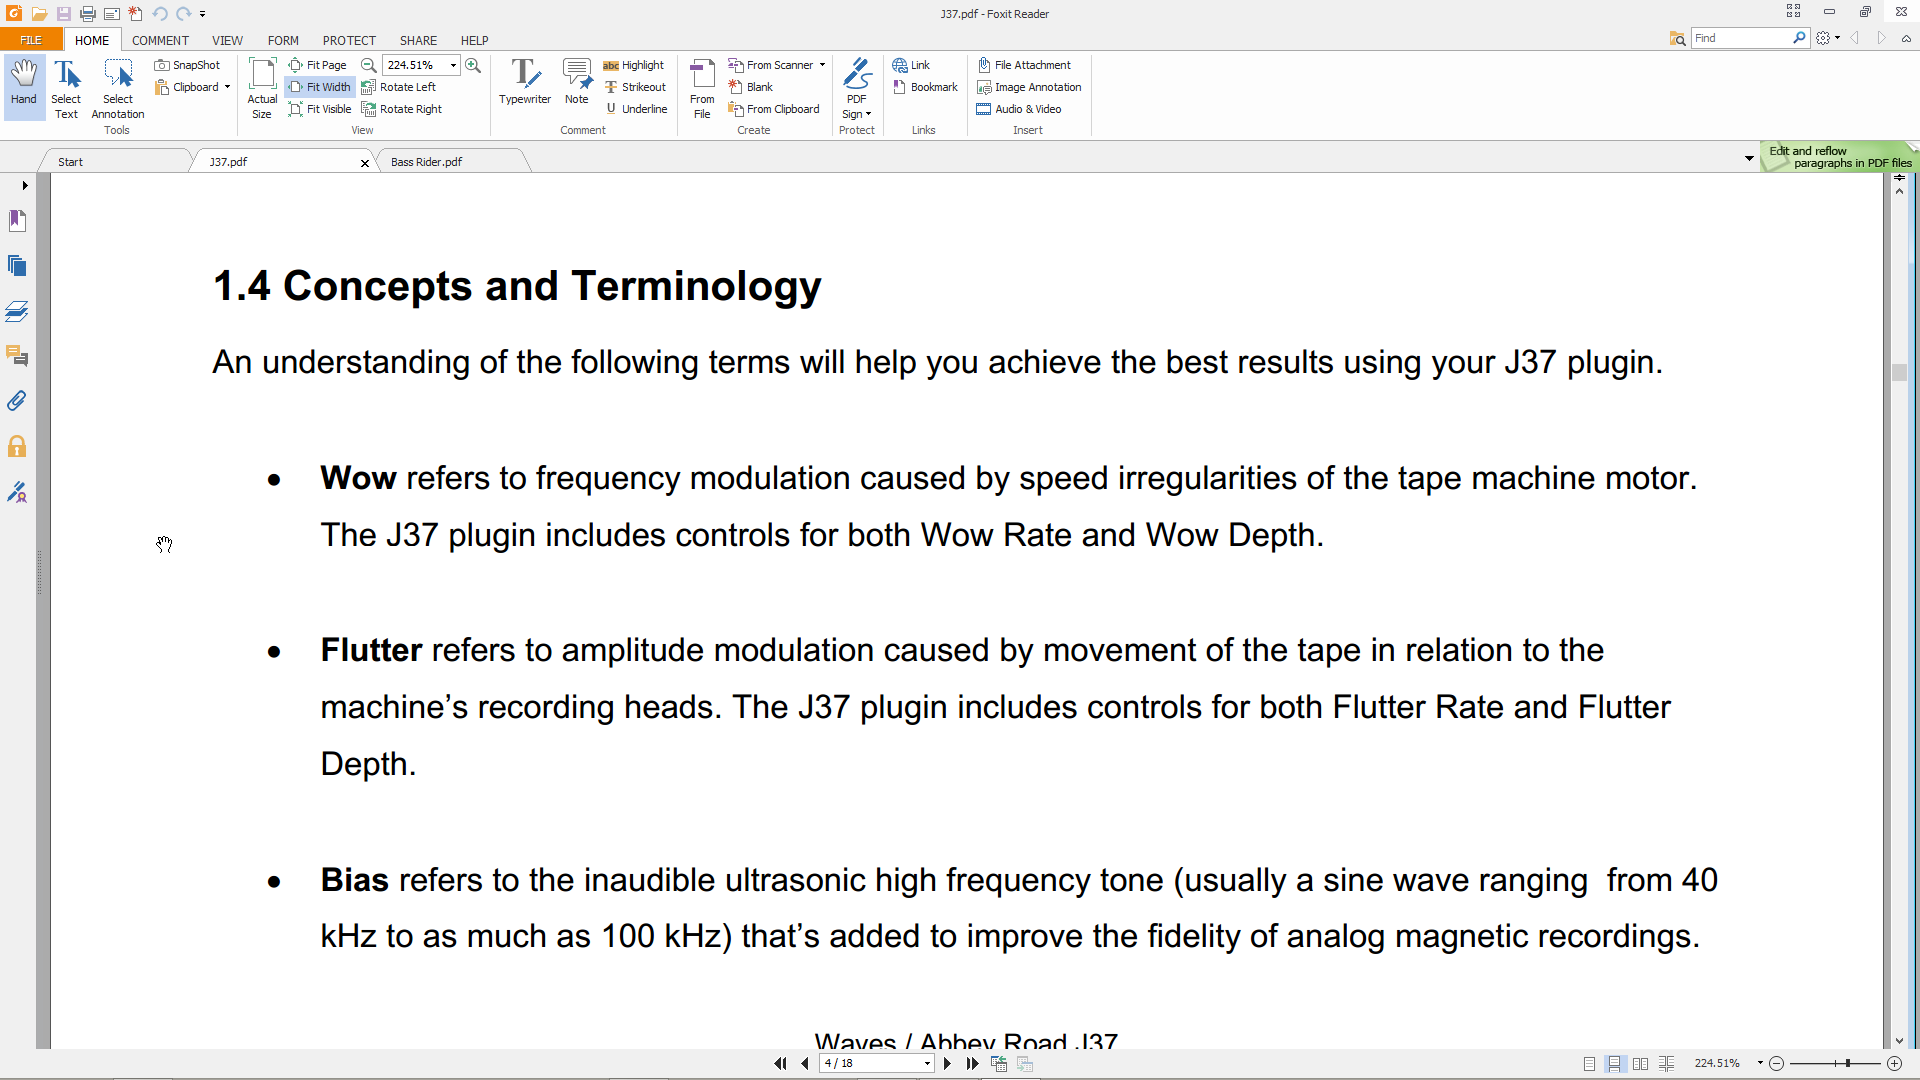Click the vertical scrollbar thumb
This screenshot has width=1920, height=1080.
(x=1899, y=373)
